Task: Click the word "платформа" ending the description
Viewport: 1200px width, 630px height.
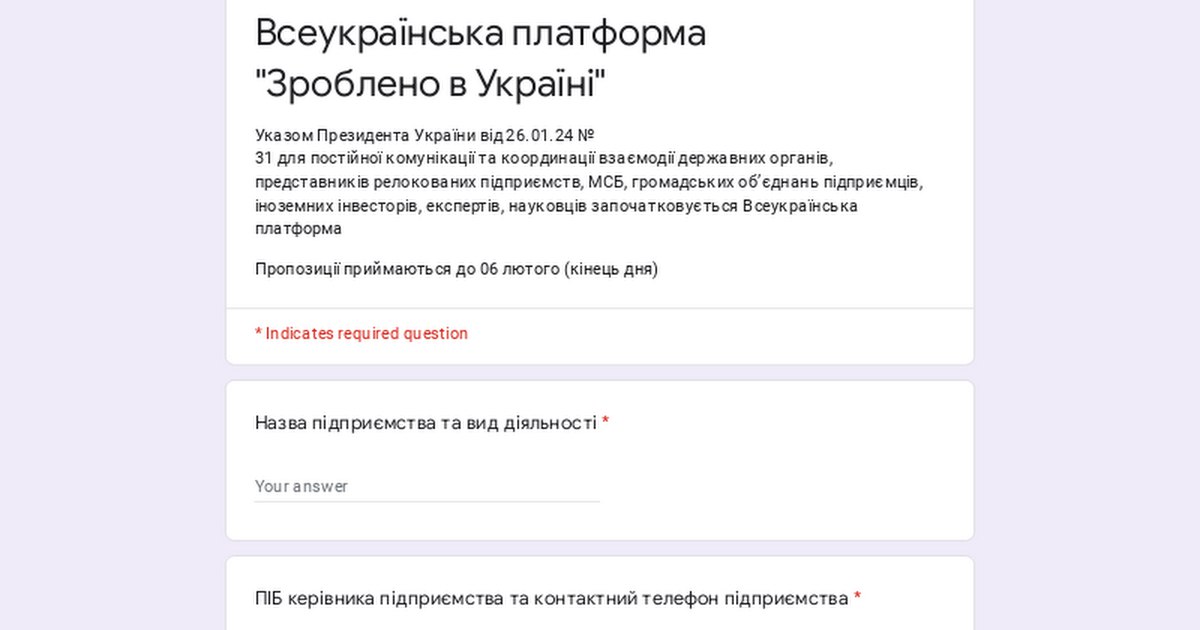Action: [x=298, y=228]
